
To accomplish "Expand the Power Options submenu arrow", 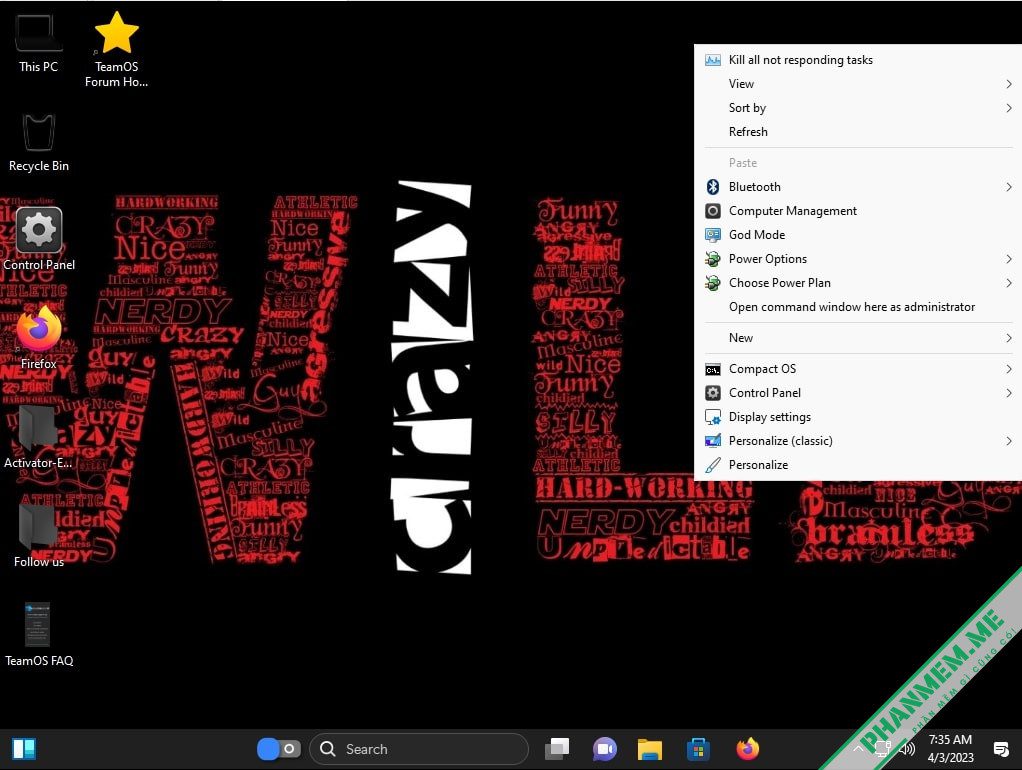I will (x=1008, y=259).
